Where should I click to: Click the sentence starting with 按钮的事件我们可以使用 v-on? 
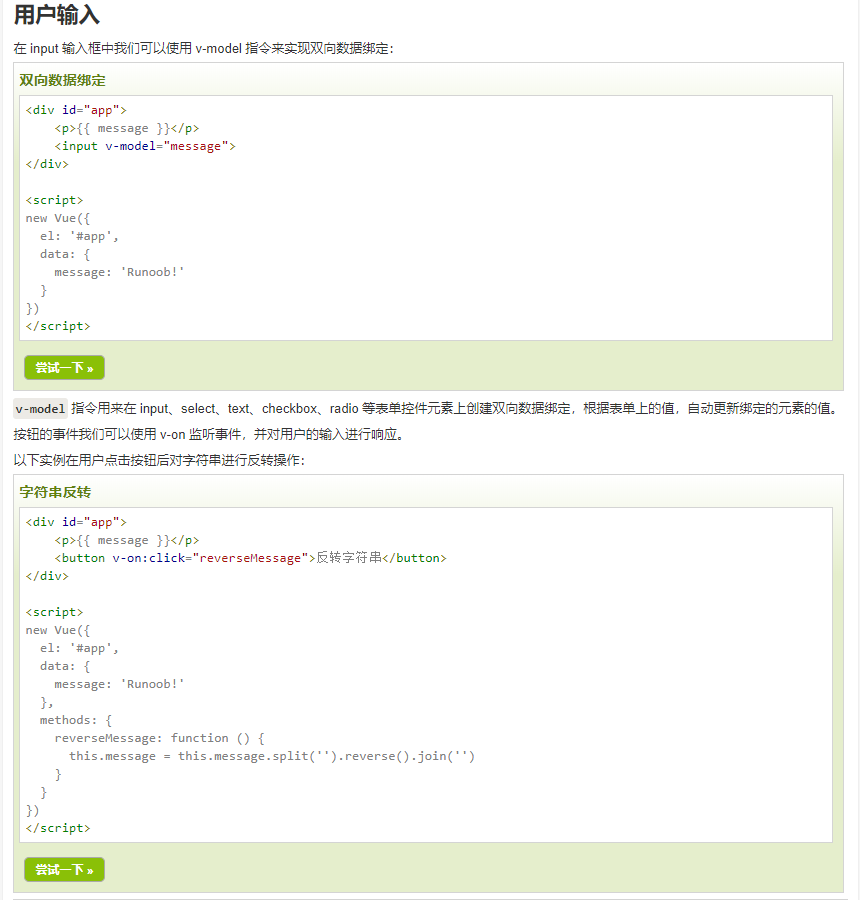point(209,435)
